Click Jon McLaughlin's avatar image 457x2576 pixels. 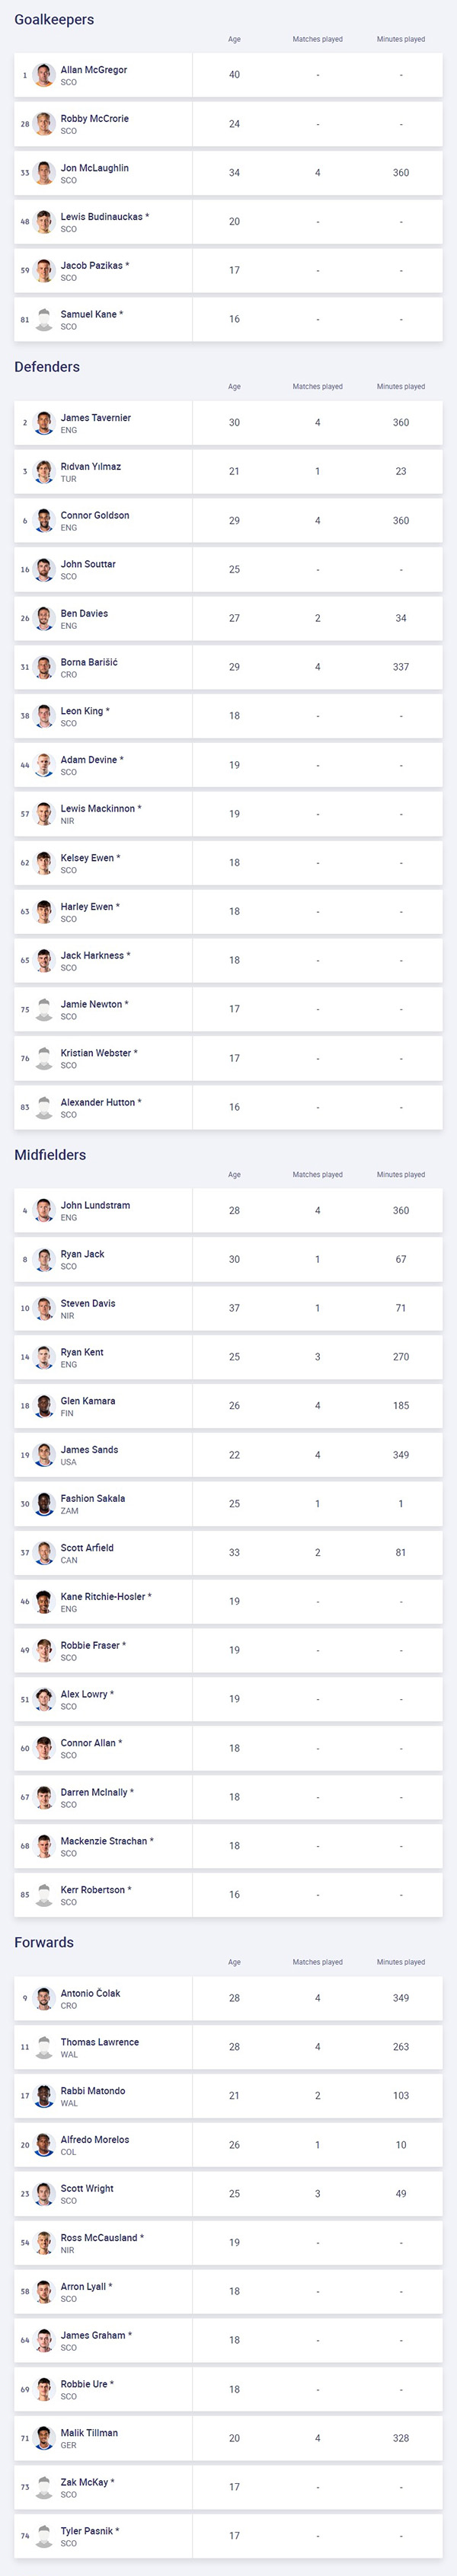coord(43,173)
